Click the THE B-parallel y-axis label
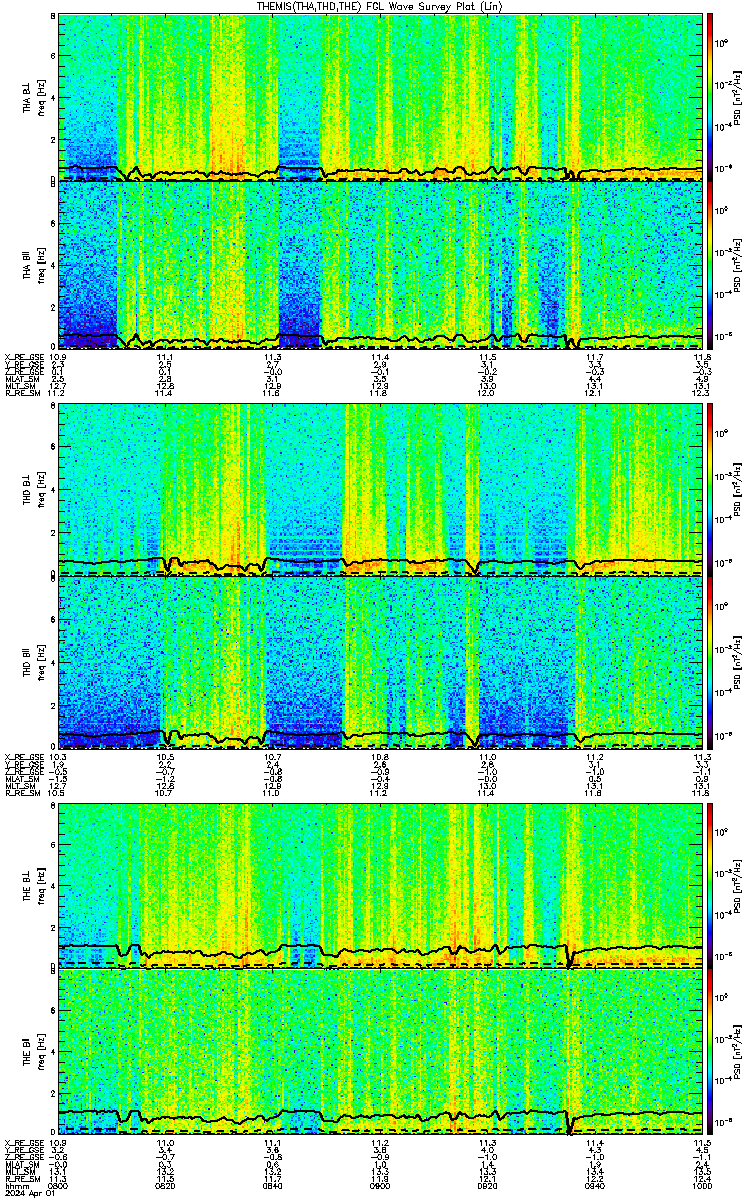This screenshot has width=750, height=1200. (x=28, y=1054)
